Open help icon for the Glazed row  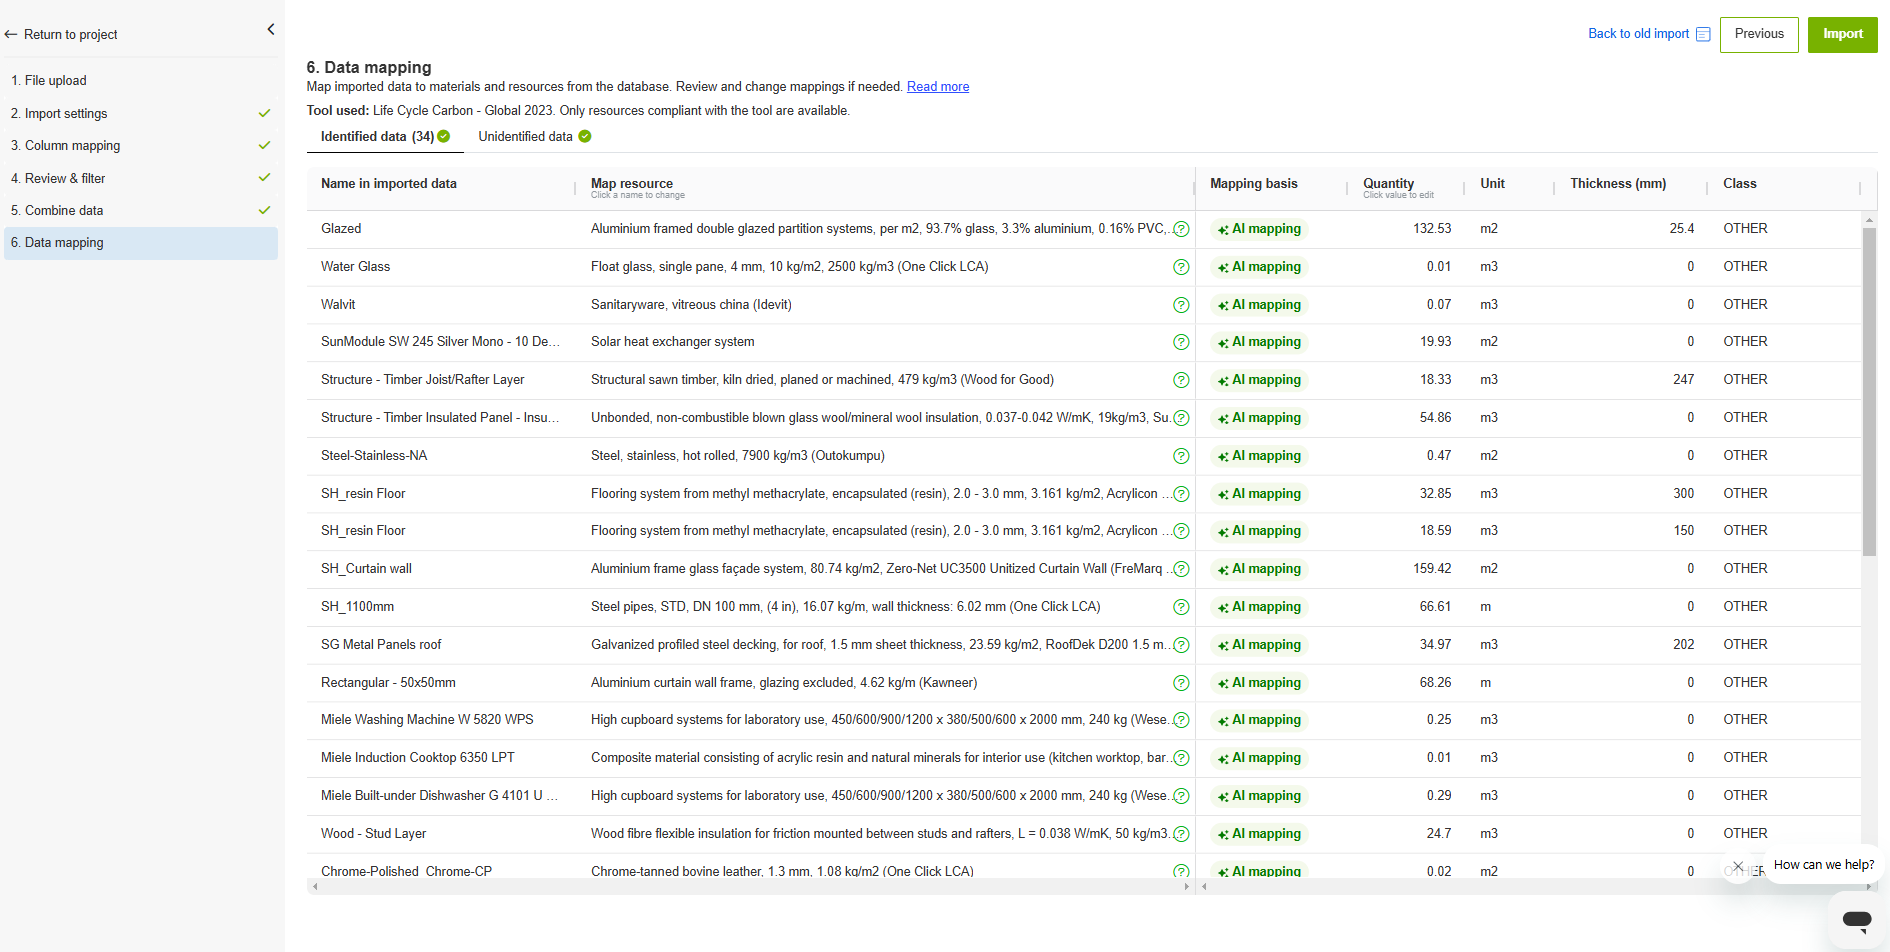(1181, 229)
